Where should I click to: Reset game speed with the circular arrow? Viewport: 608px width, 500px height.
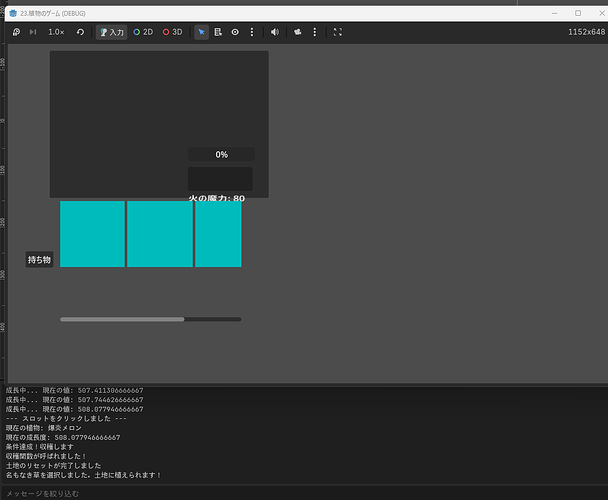click(80, 32)
